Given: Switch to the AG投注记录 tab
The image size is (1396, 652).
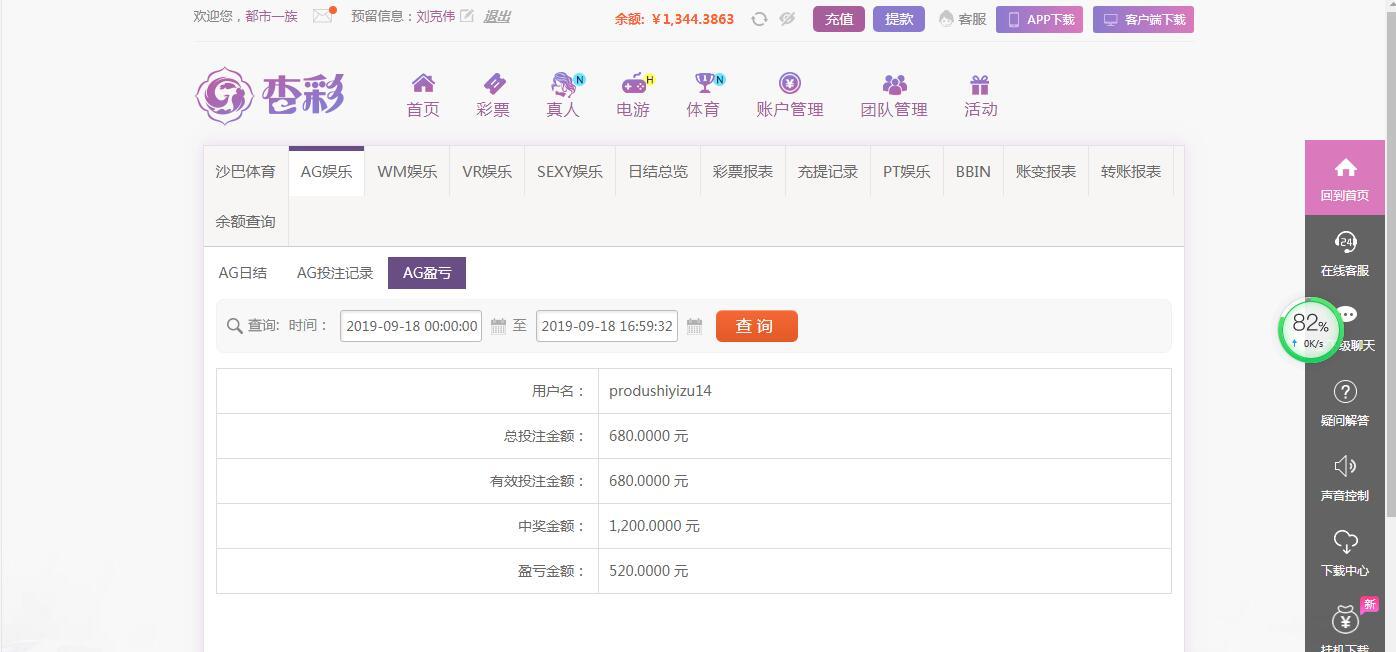Looking at the screenshot, I should 334,272.
